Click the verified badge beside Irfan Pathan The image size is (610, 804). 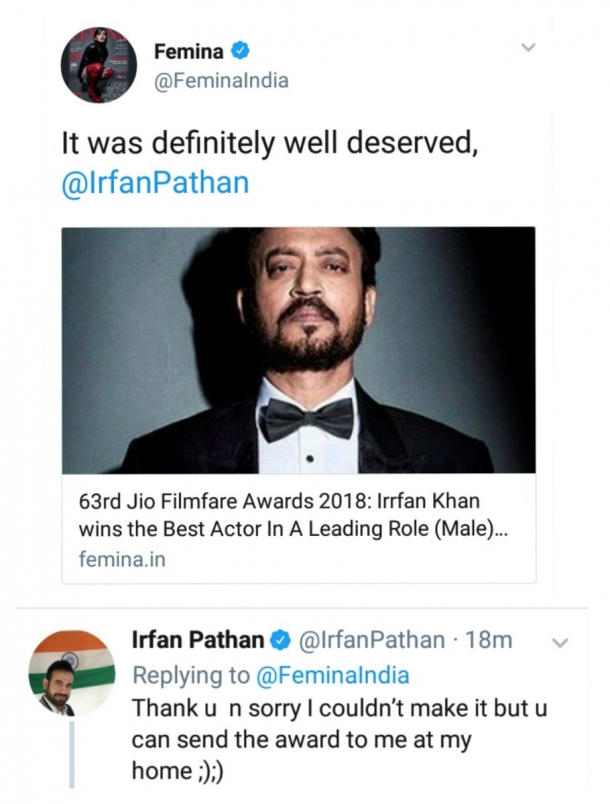pyautogui.click(x=281, y=640)
